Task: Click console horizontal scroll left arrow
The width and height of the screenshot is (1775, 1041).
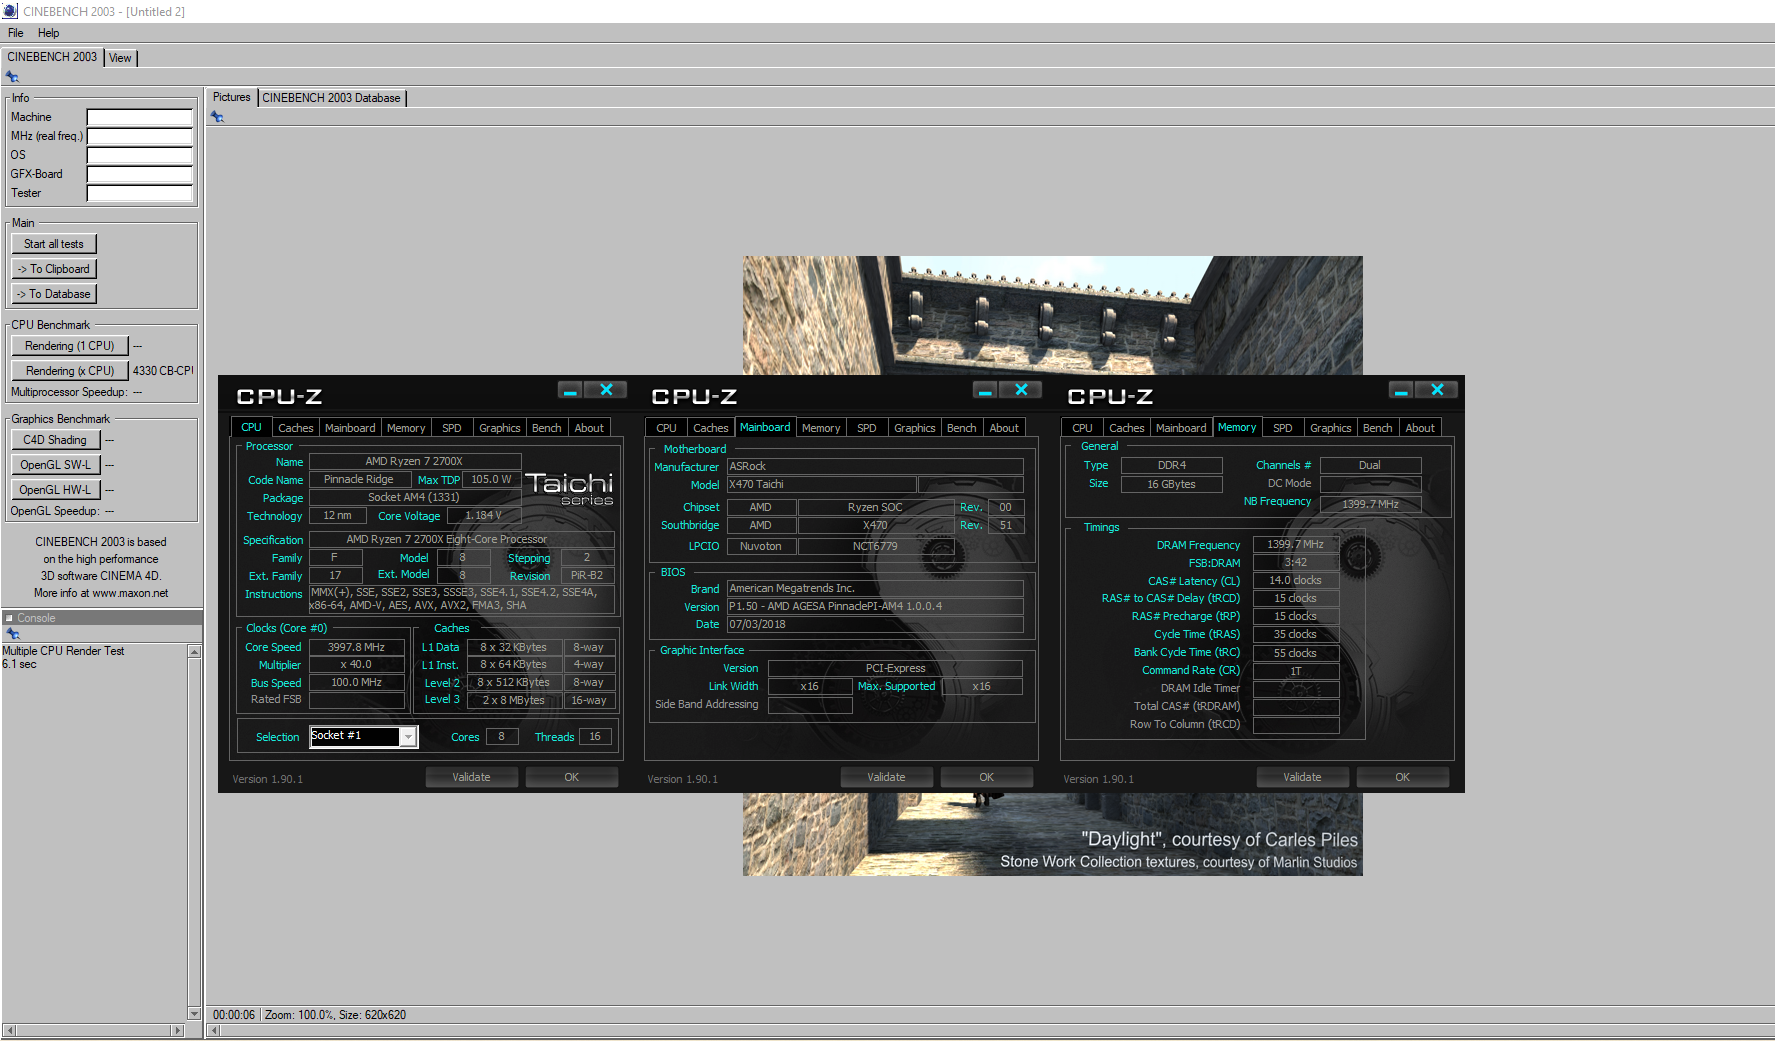Action: pos(9,1030)
